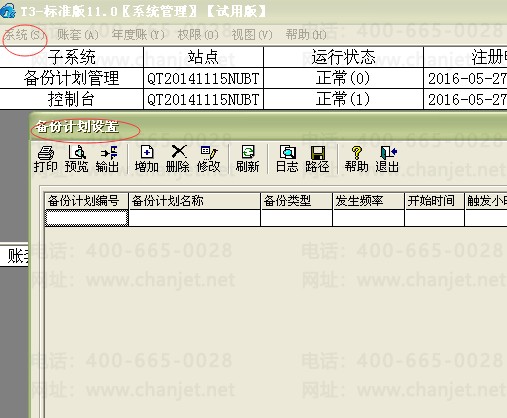Screen dimensions: 507x418
Task: Click the 打印 print icon
Action: pyautogui.click(x=46, y=159)
